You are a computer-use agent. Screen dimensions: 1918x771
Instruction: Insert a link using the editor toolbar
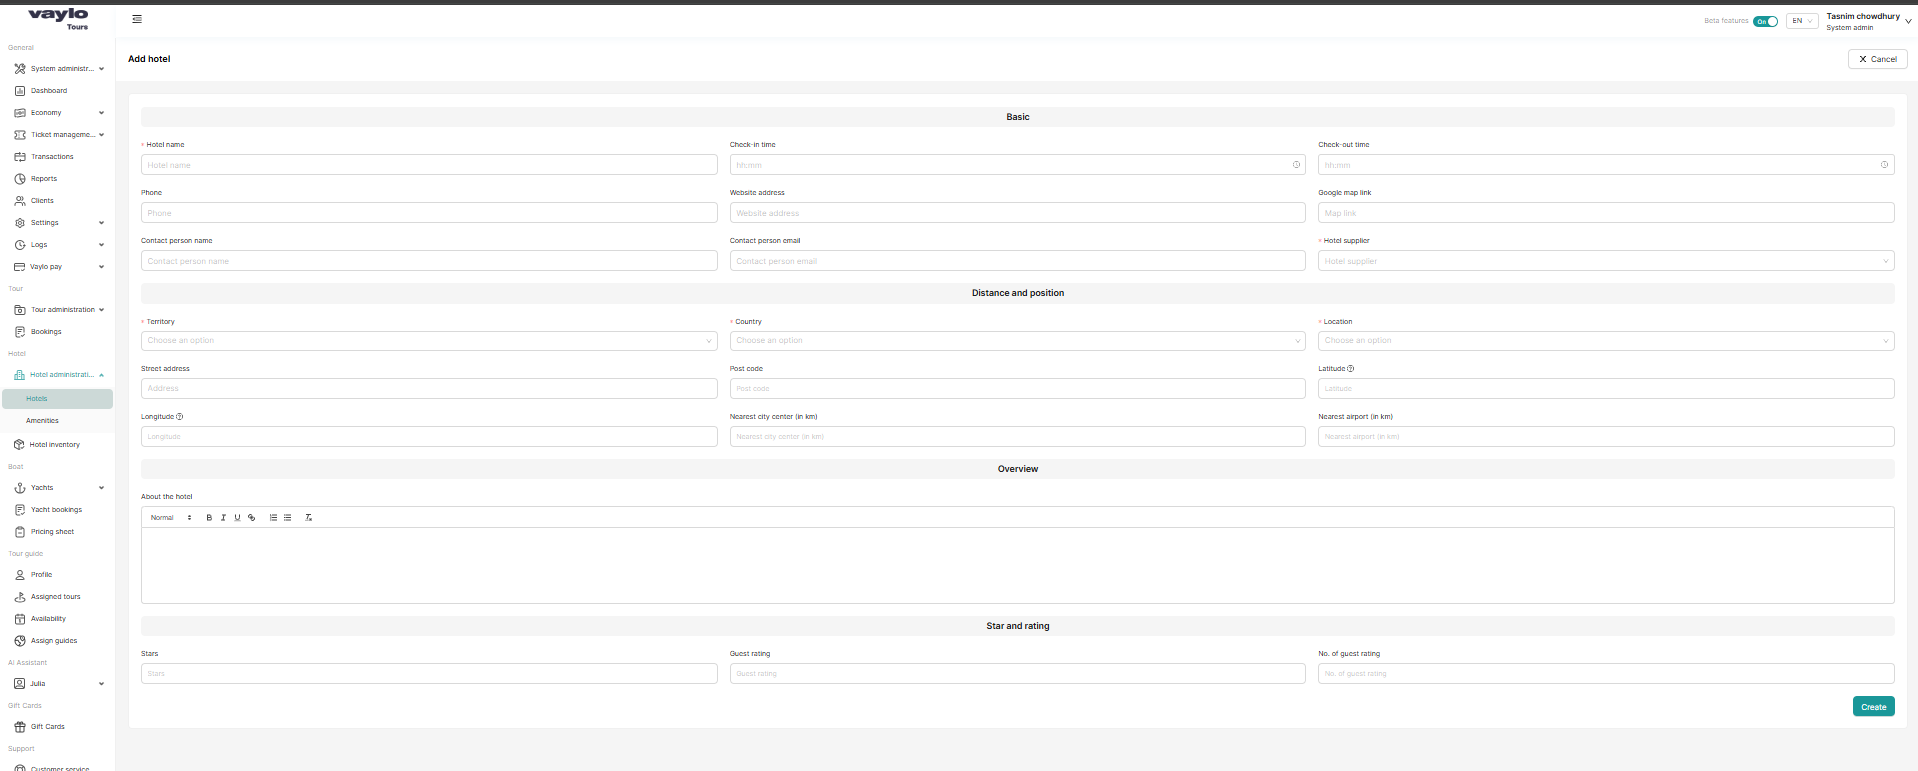click(x=251, y=518)
